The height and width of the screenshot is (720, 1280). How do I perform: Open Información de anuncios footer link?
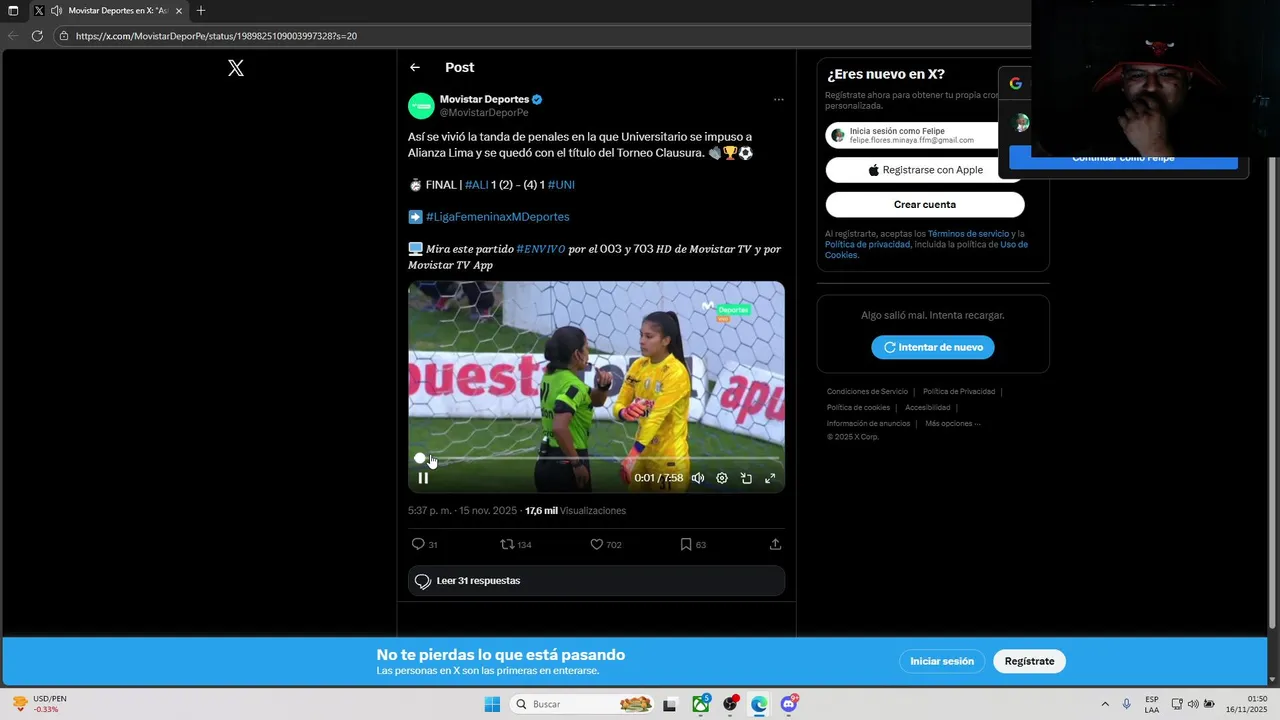[x=868, y=423]
